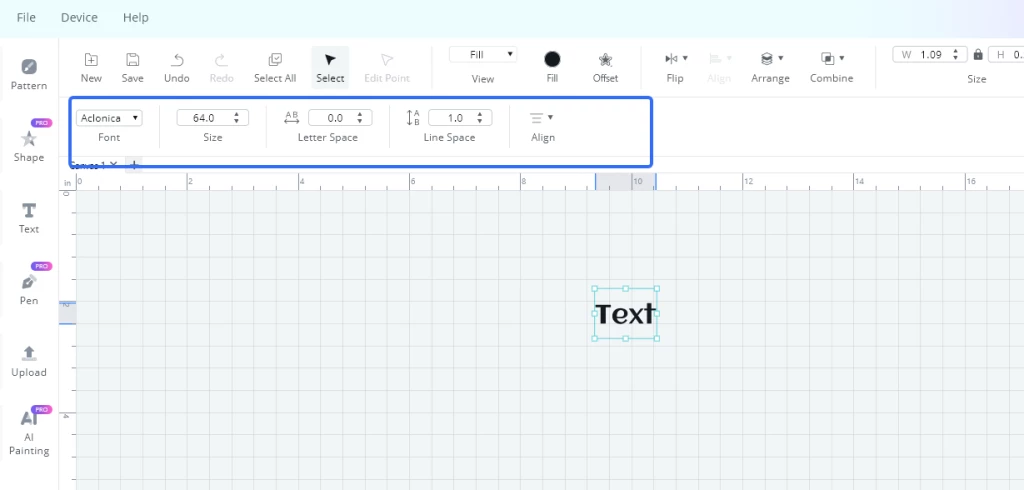The image size is (1024, 490).
Task: Open the Aclonica font dropdown
Action: 109,118
